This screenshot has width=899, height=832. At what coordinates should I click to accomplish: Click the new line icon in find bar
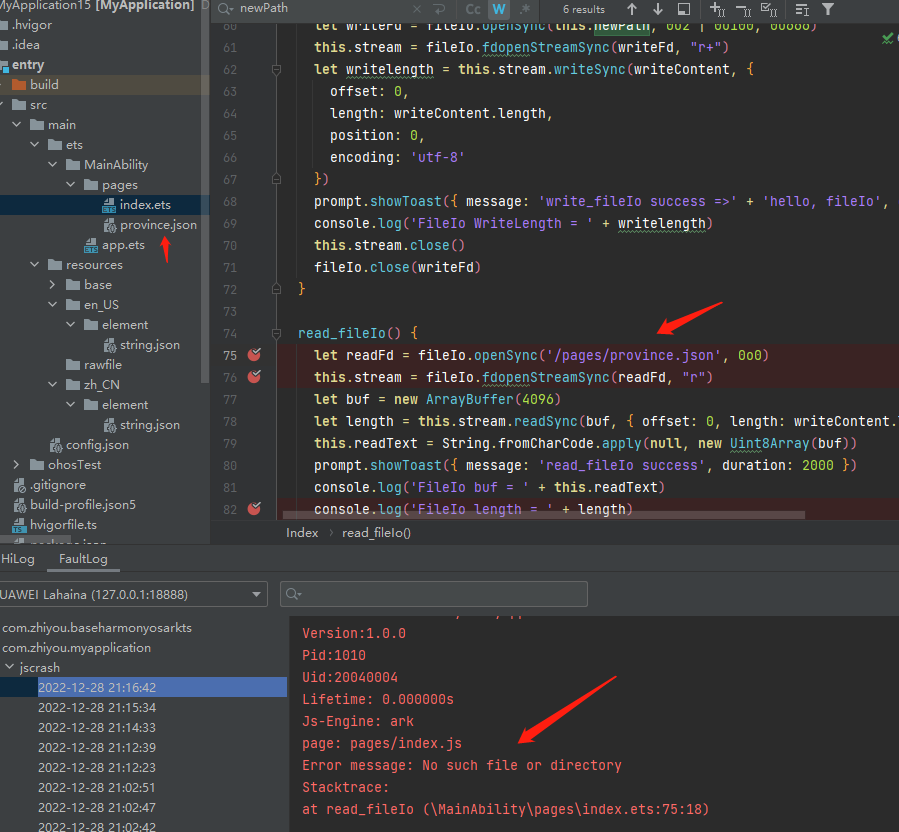[x=439, y=9]
